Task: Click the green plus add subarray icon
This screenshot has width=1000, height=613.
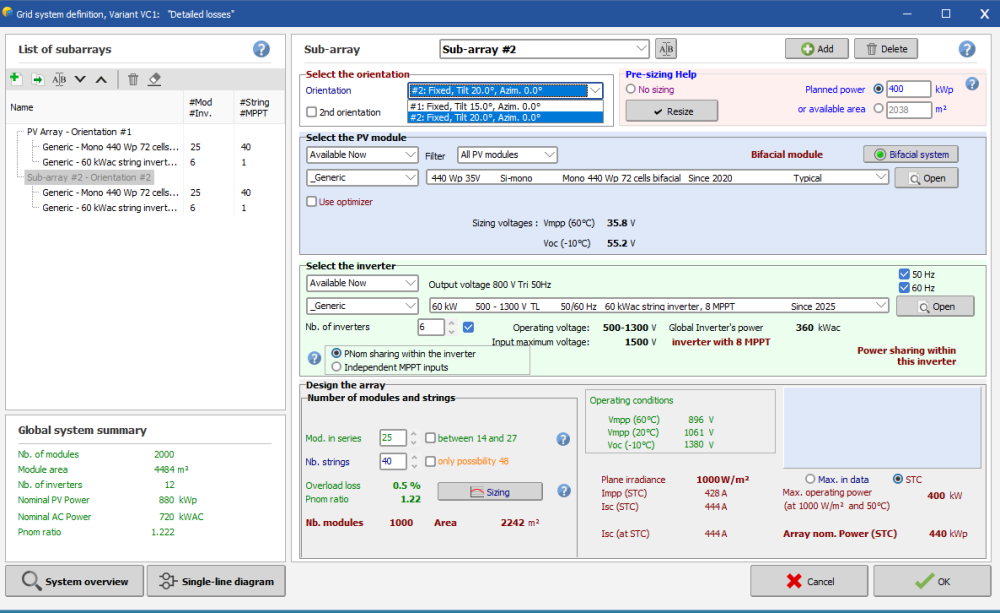Action: coord(15,79)
